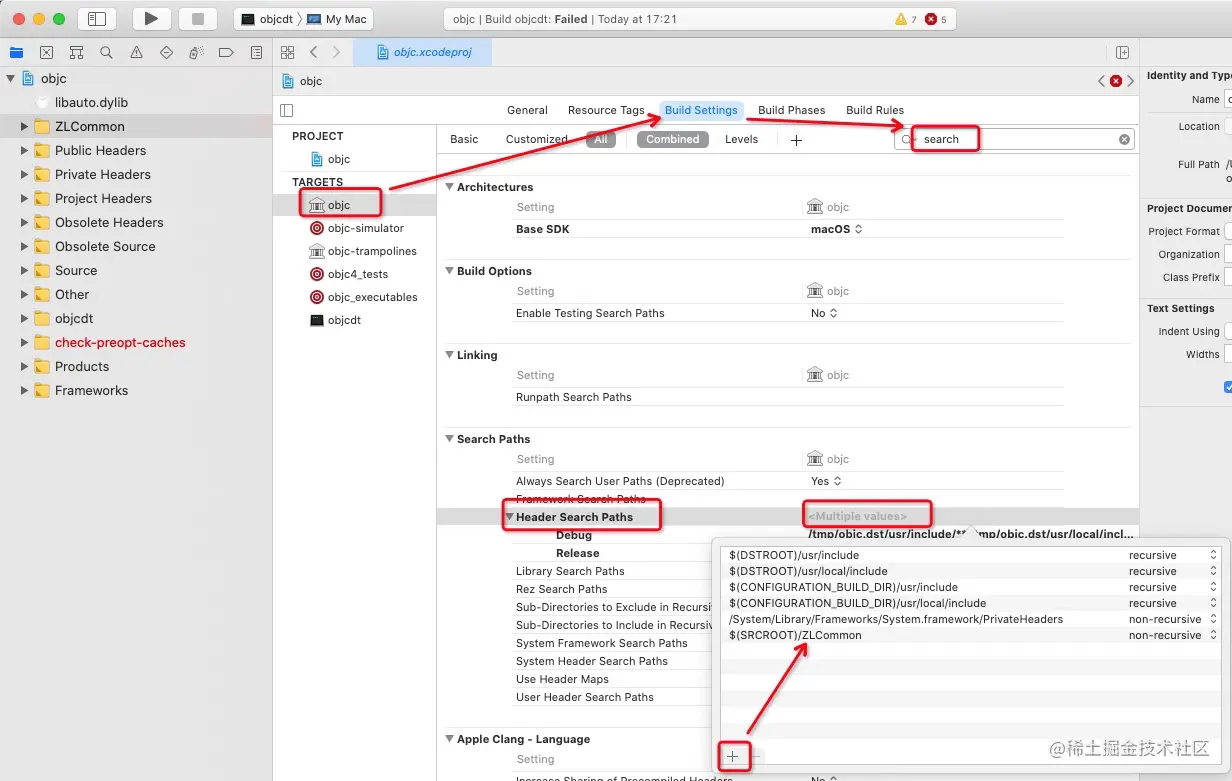Select the Build Settings tab
Screen dimensions: 1232x781
pos(701,110)
